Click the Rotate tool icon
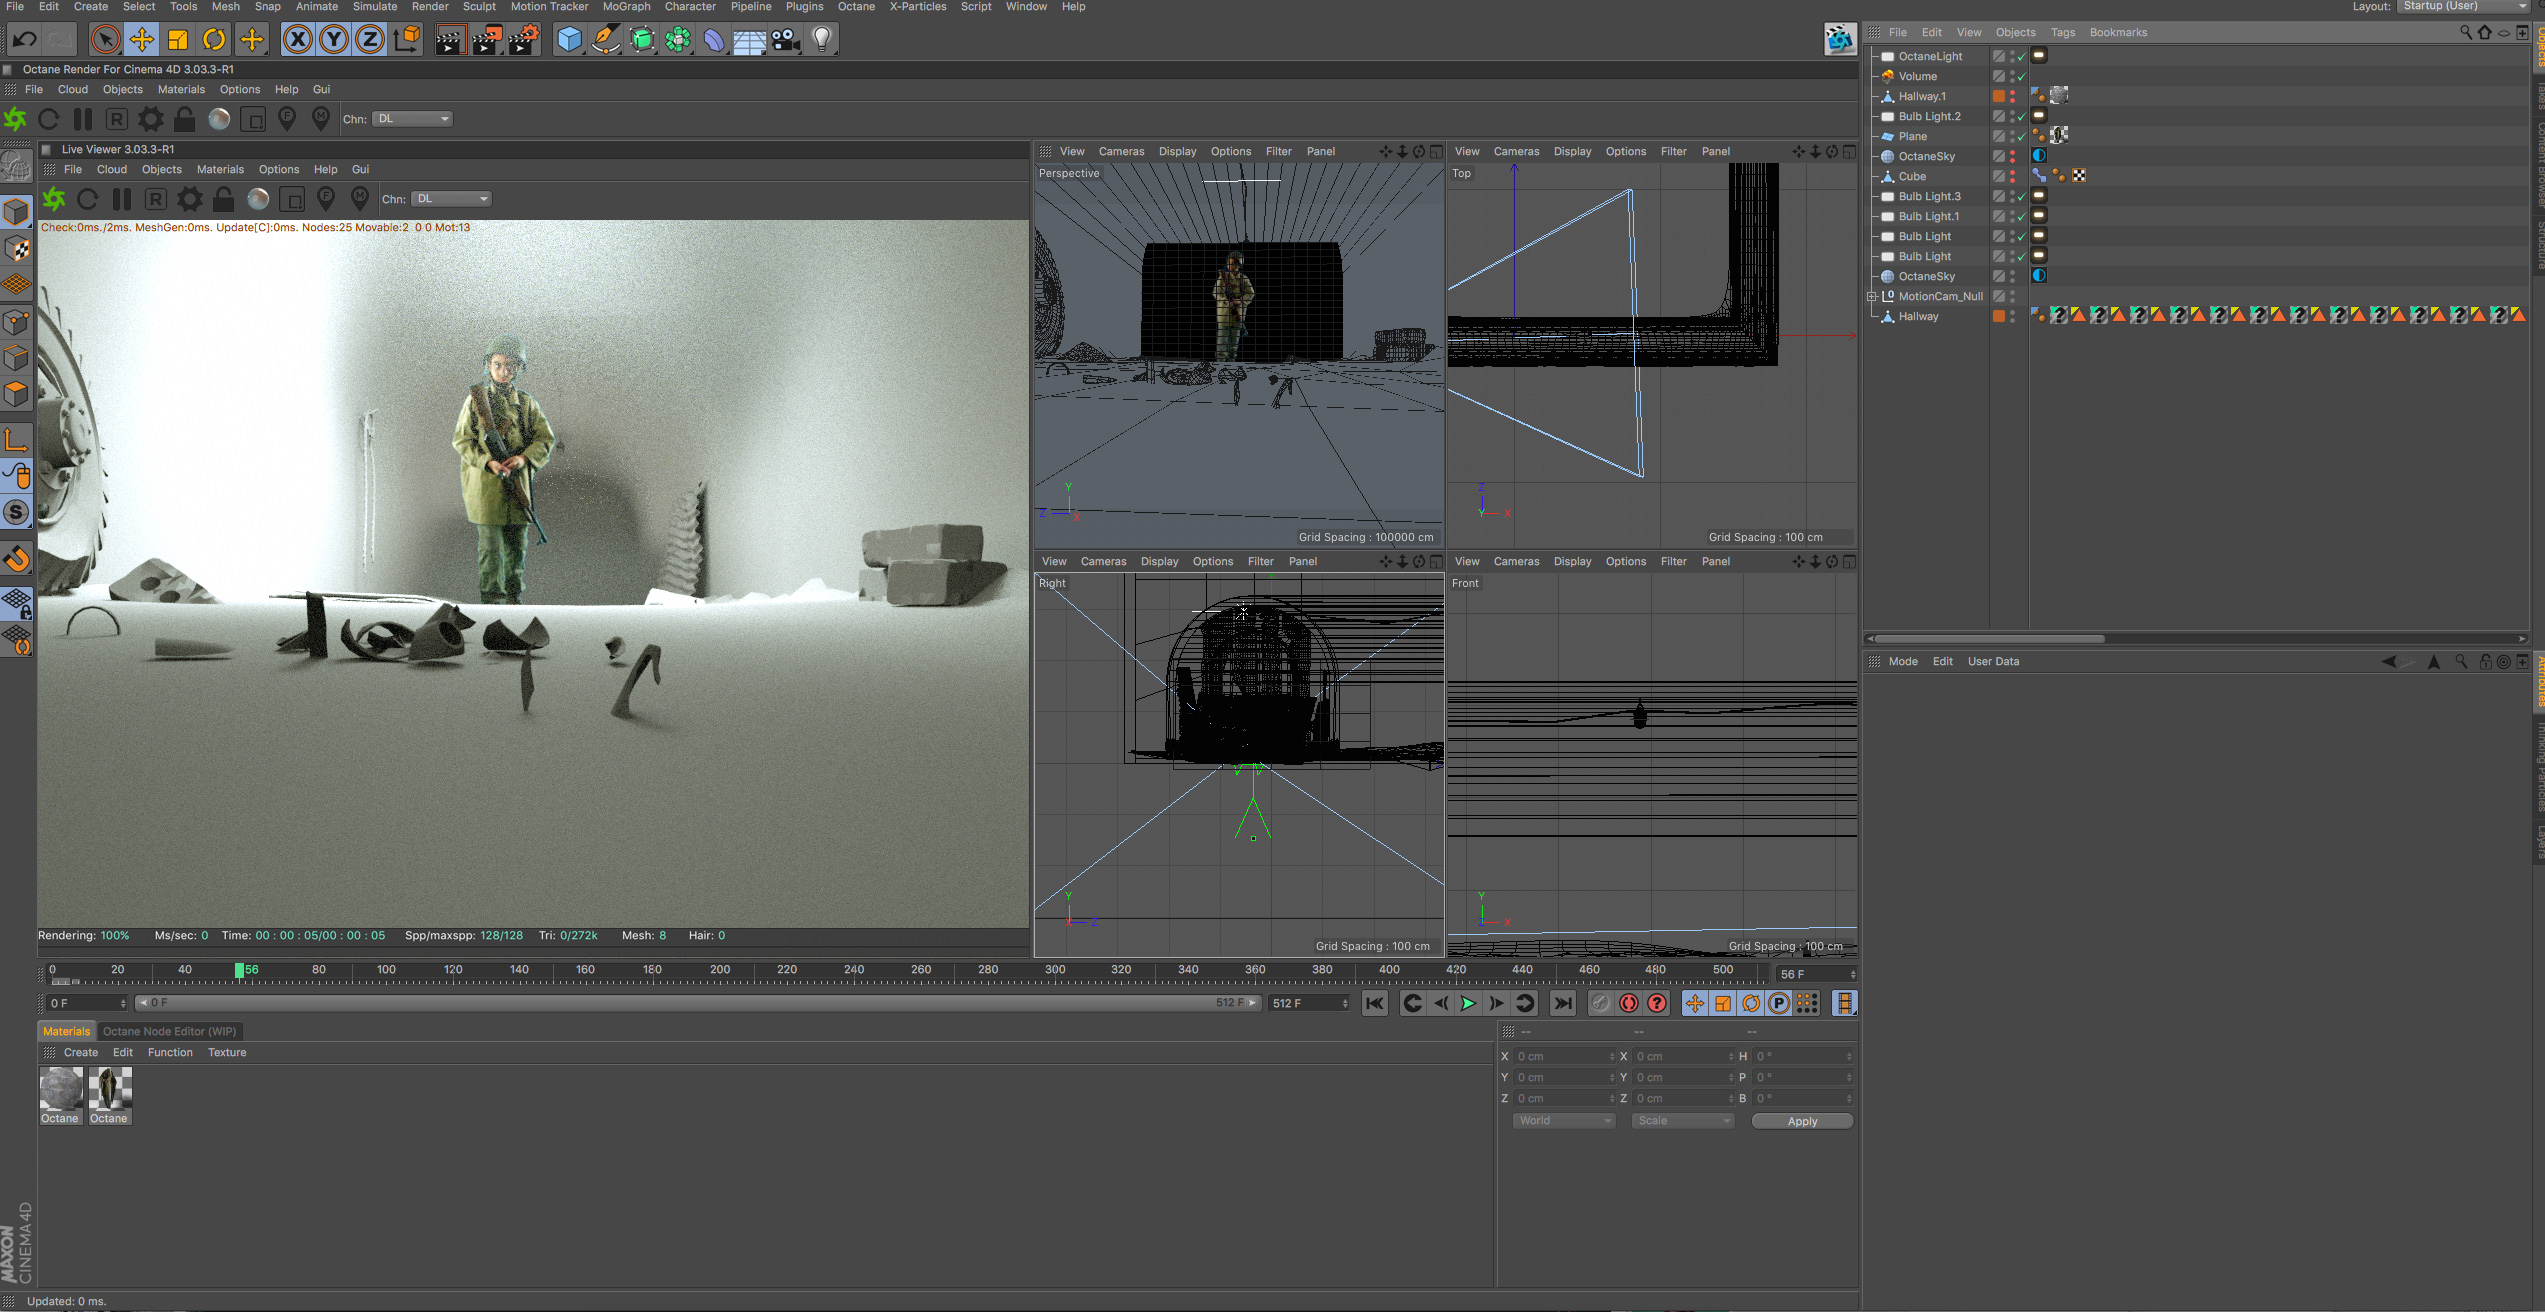The image size is (2545, 1312). tap(214, 39)
